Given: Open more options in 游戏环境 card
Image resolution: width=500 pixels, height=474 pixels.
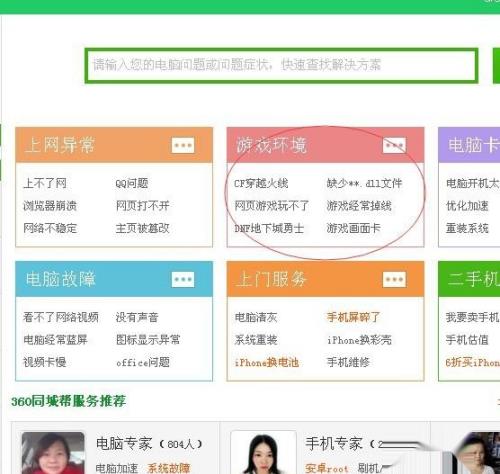Looking at the screenshot, I should tap(394, 145).
